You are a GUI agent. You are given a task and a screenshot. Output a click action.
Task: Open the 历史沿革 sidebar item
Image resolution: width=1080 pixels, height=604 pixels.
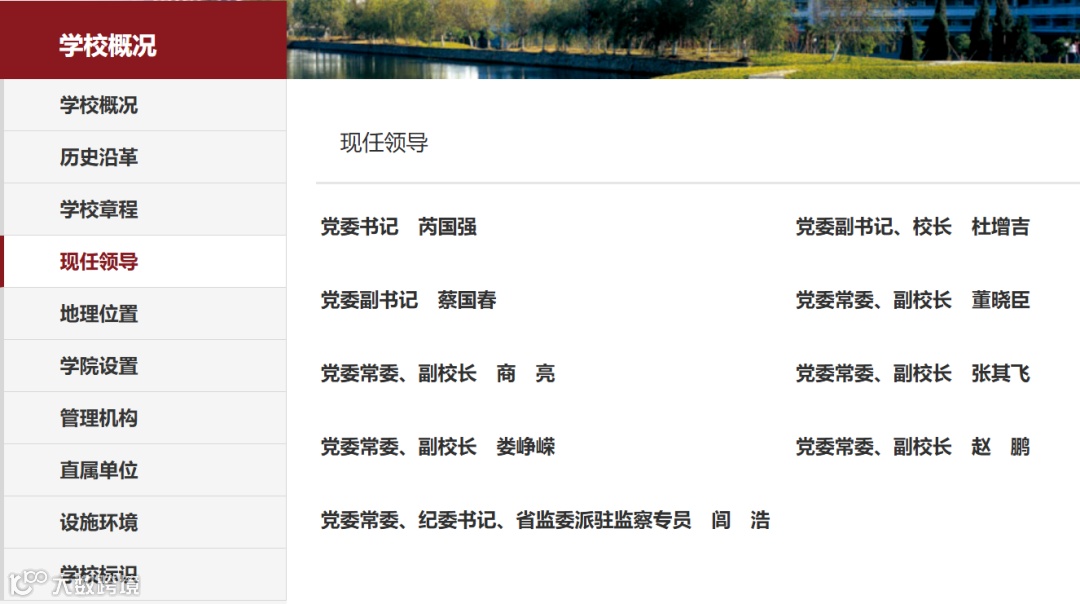(x=145, y=157)
